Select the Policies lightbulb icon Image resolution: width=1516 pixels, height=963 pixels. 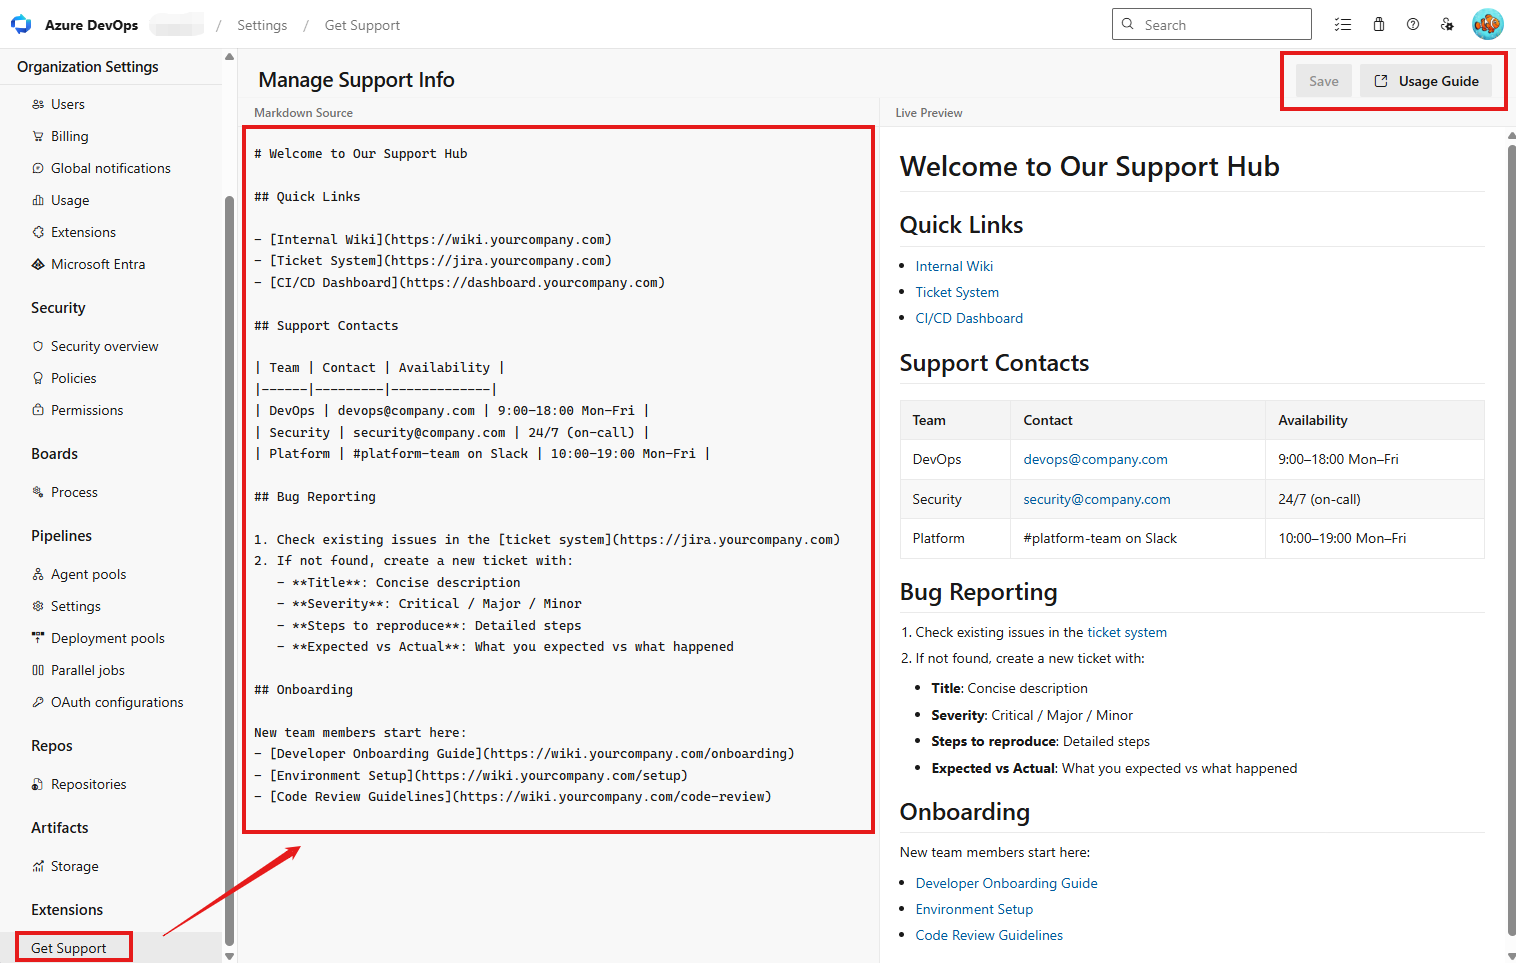pyautogui.click(x=38, y=378)
